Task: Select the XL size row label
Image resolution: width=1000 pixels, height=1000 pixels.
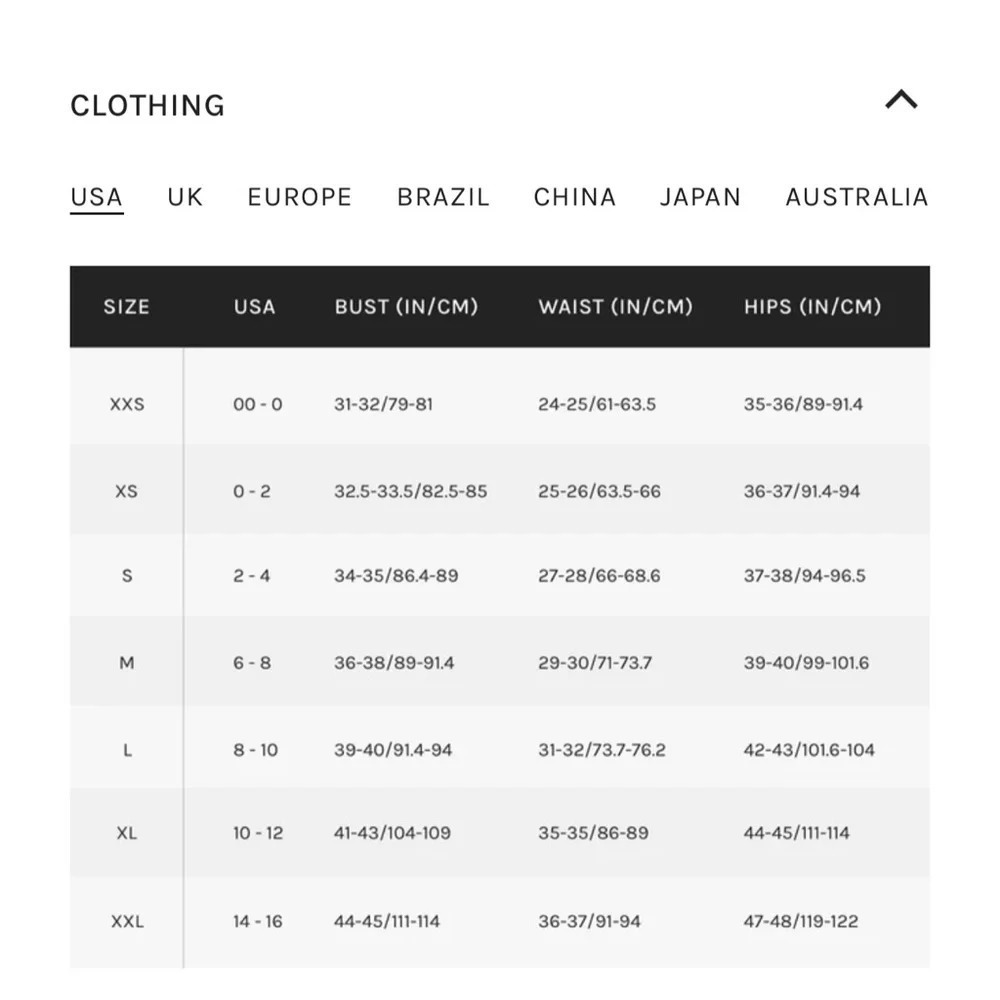Action: point(127,833)
